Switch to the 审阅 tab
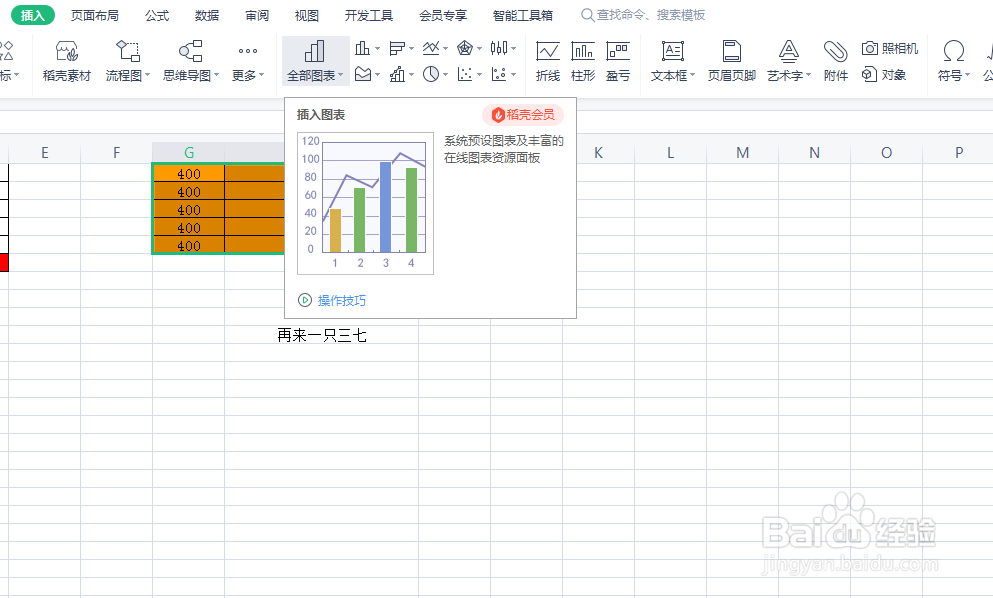The image size is (993, 598). coord(256,15)
